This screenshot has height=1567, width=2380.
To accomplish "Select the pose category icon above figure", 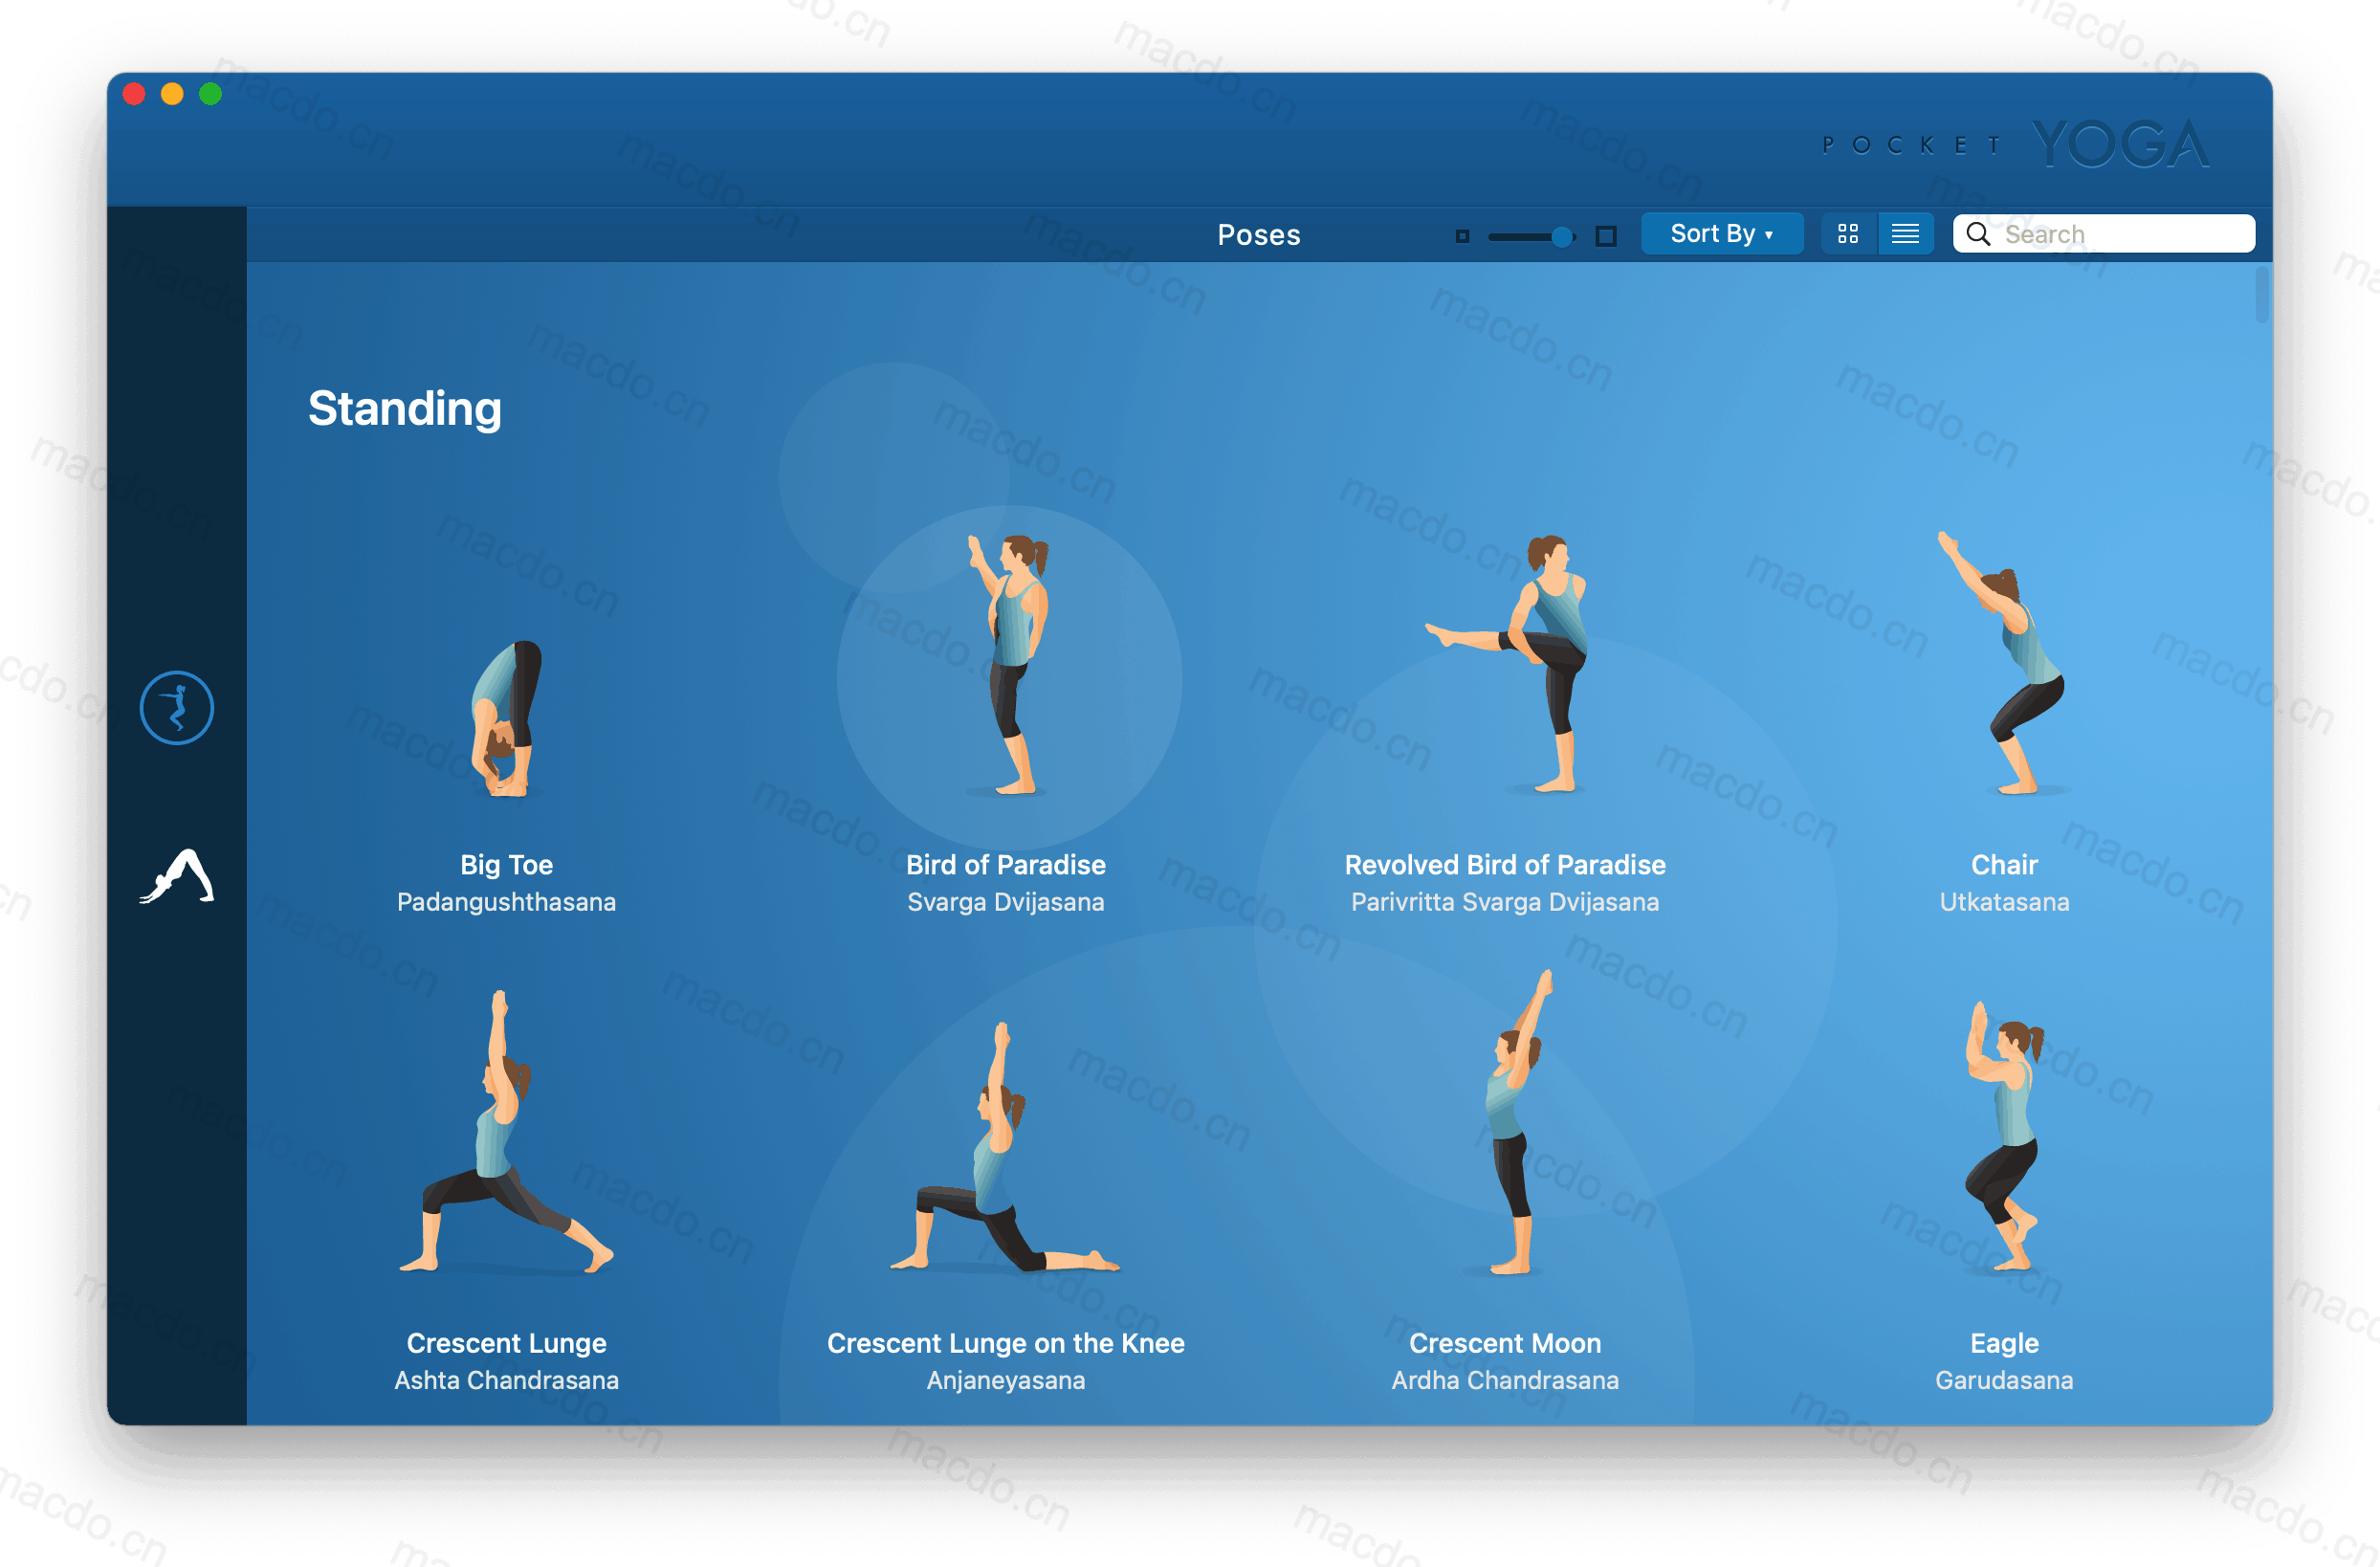I will [x=178, y=707].
